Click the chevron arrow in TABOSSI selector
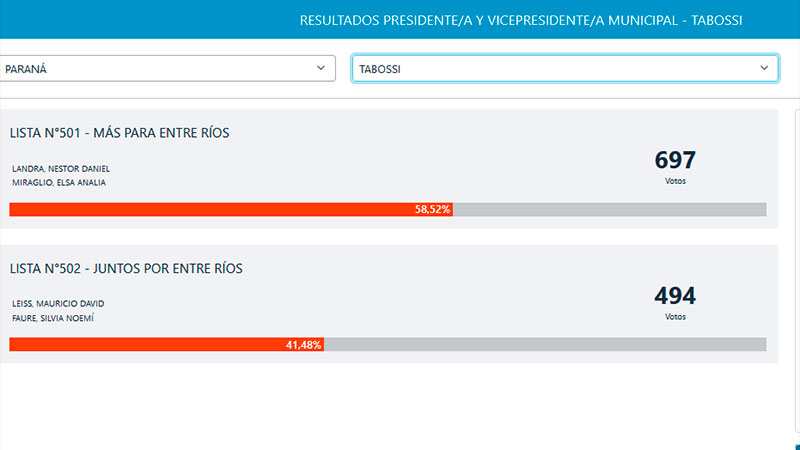Screen dimensions: 800x450 [765, 68]
